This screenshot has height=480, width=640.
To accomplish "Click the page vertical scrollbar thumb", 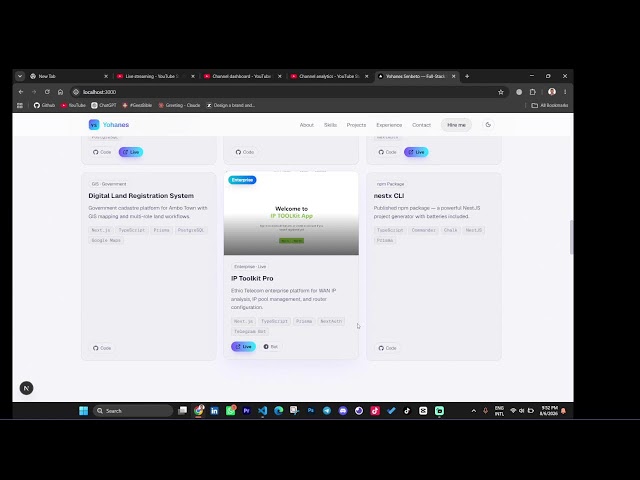I will click(x=571, y=237).
